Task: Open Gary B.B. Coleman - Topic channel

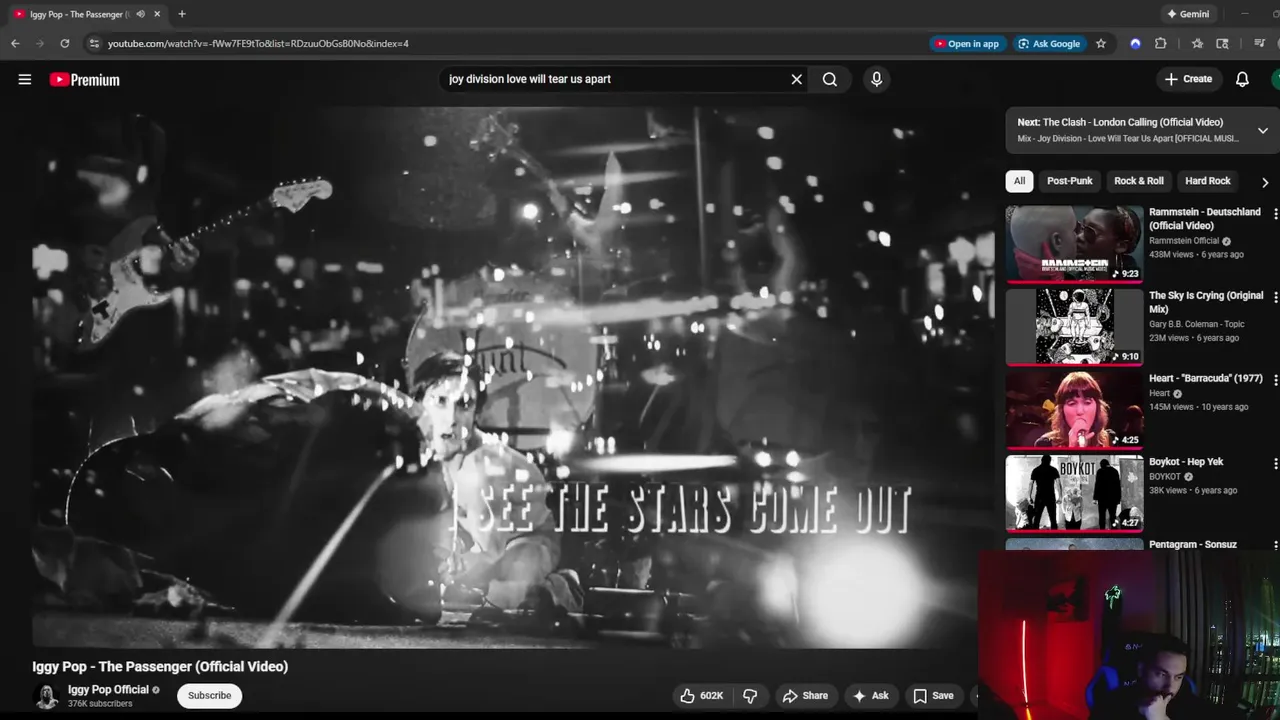Action: (1199, 324)
